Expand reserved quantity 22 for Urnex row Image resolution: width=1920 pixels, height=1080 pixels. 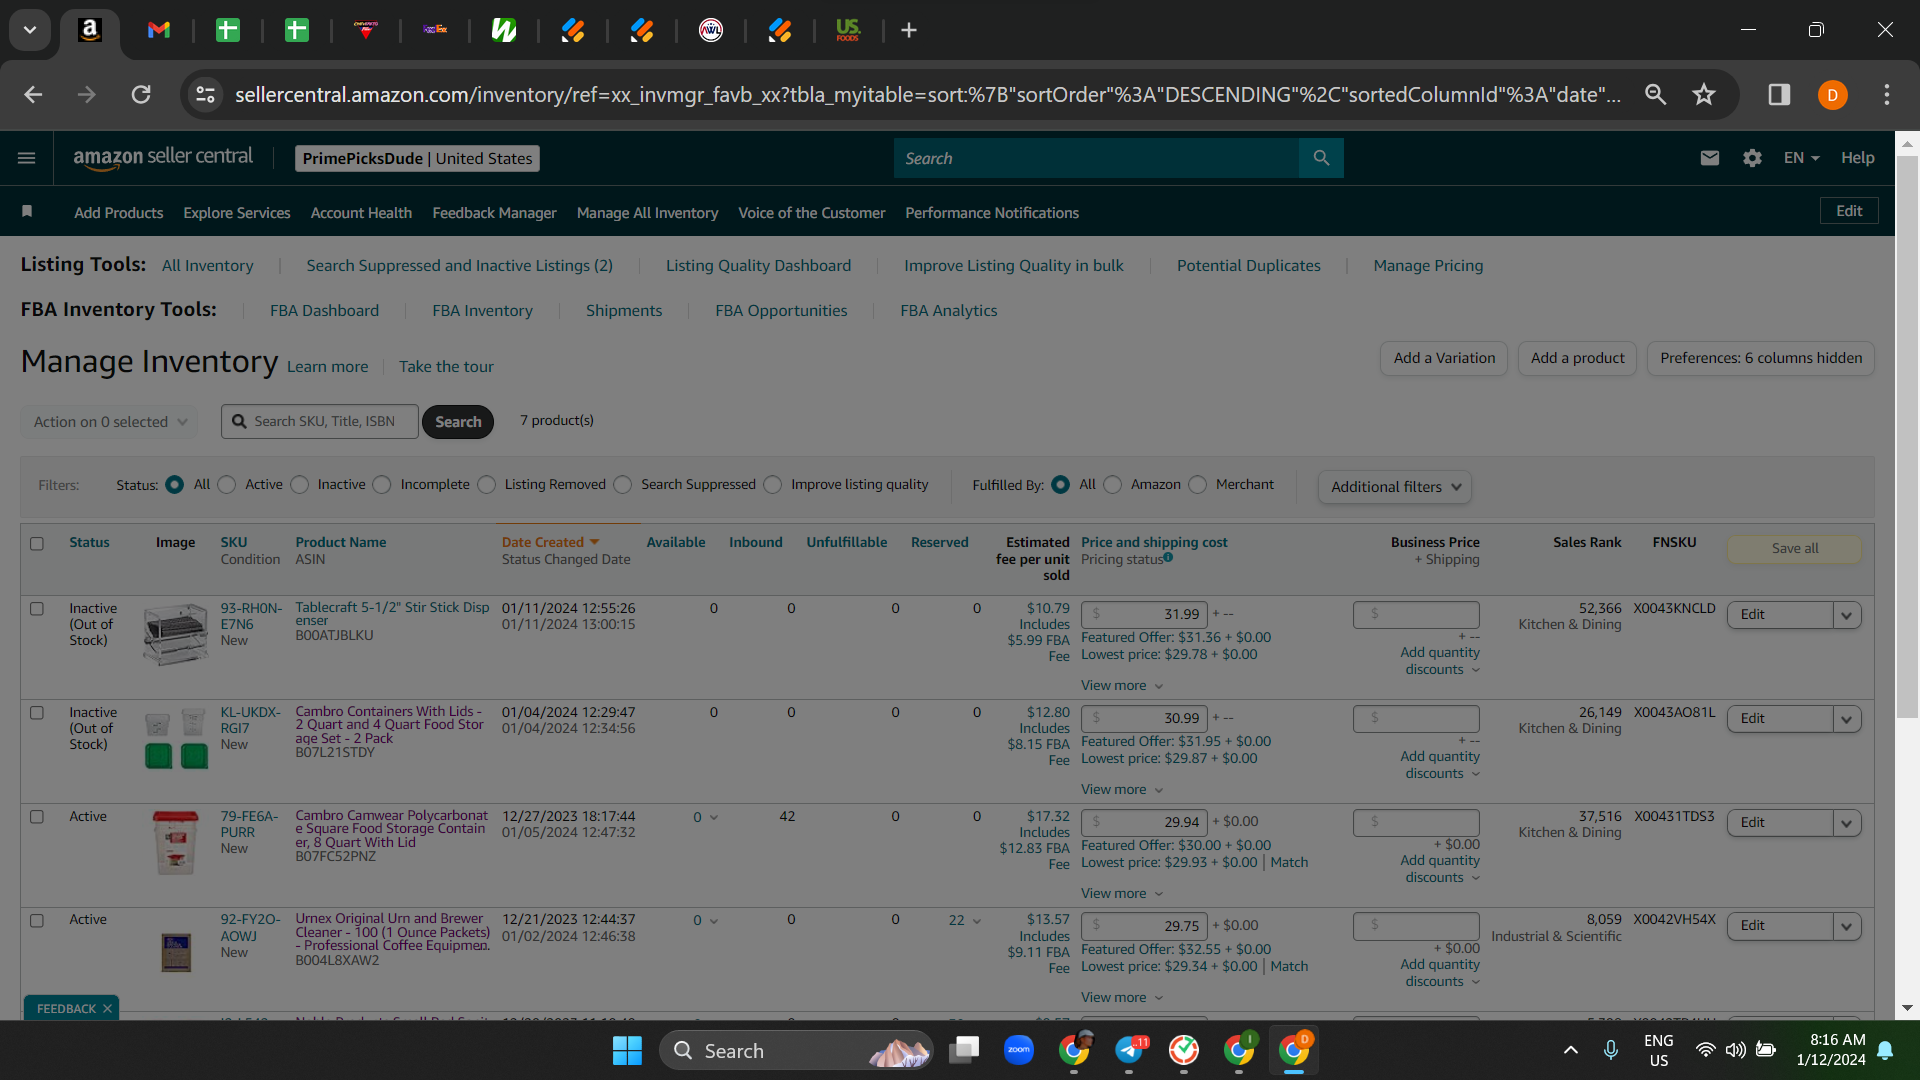(x=965, y=920)
